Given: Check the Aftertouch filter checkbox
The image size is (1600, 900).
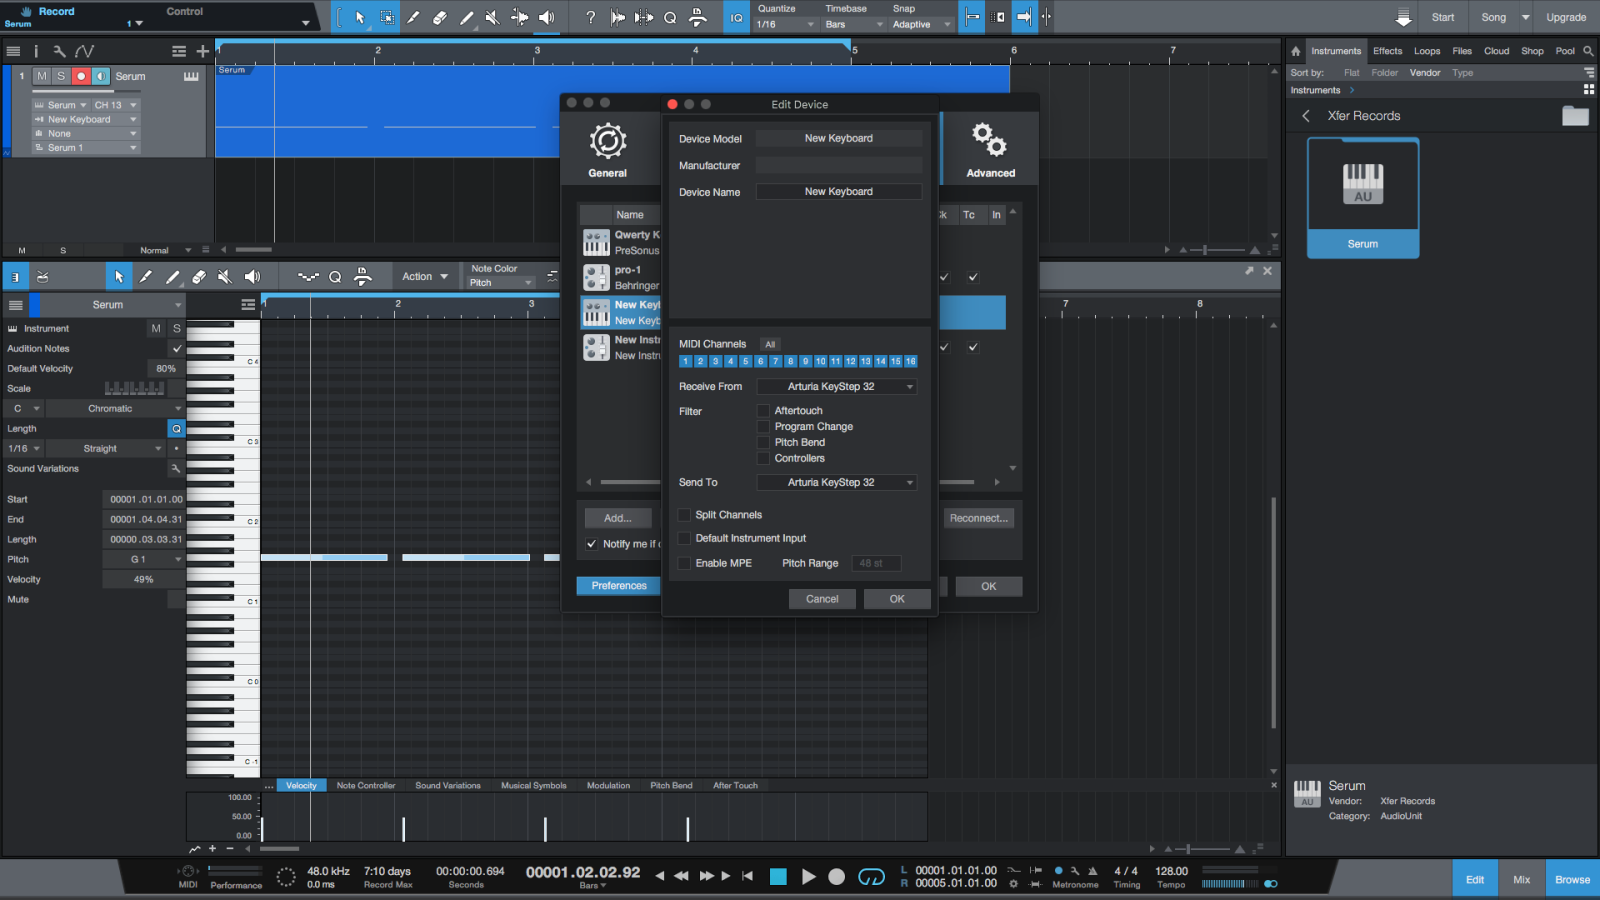Looking at the screenshot, I should click(x=764, y=411).
